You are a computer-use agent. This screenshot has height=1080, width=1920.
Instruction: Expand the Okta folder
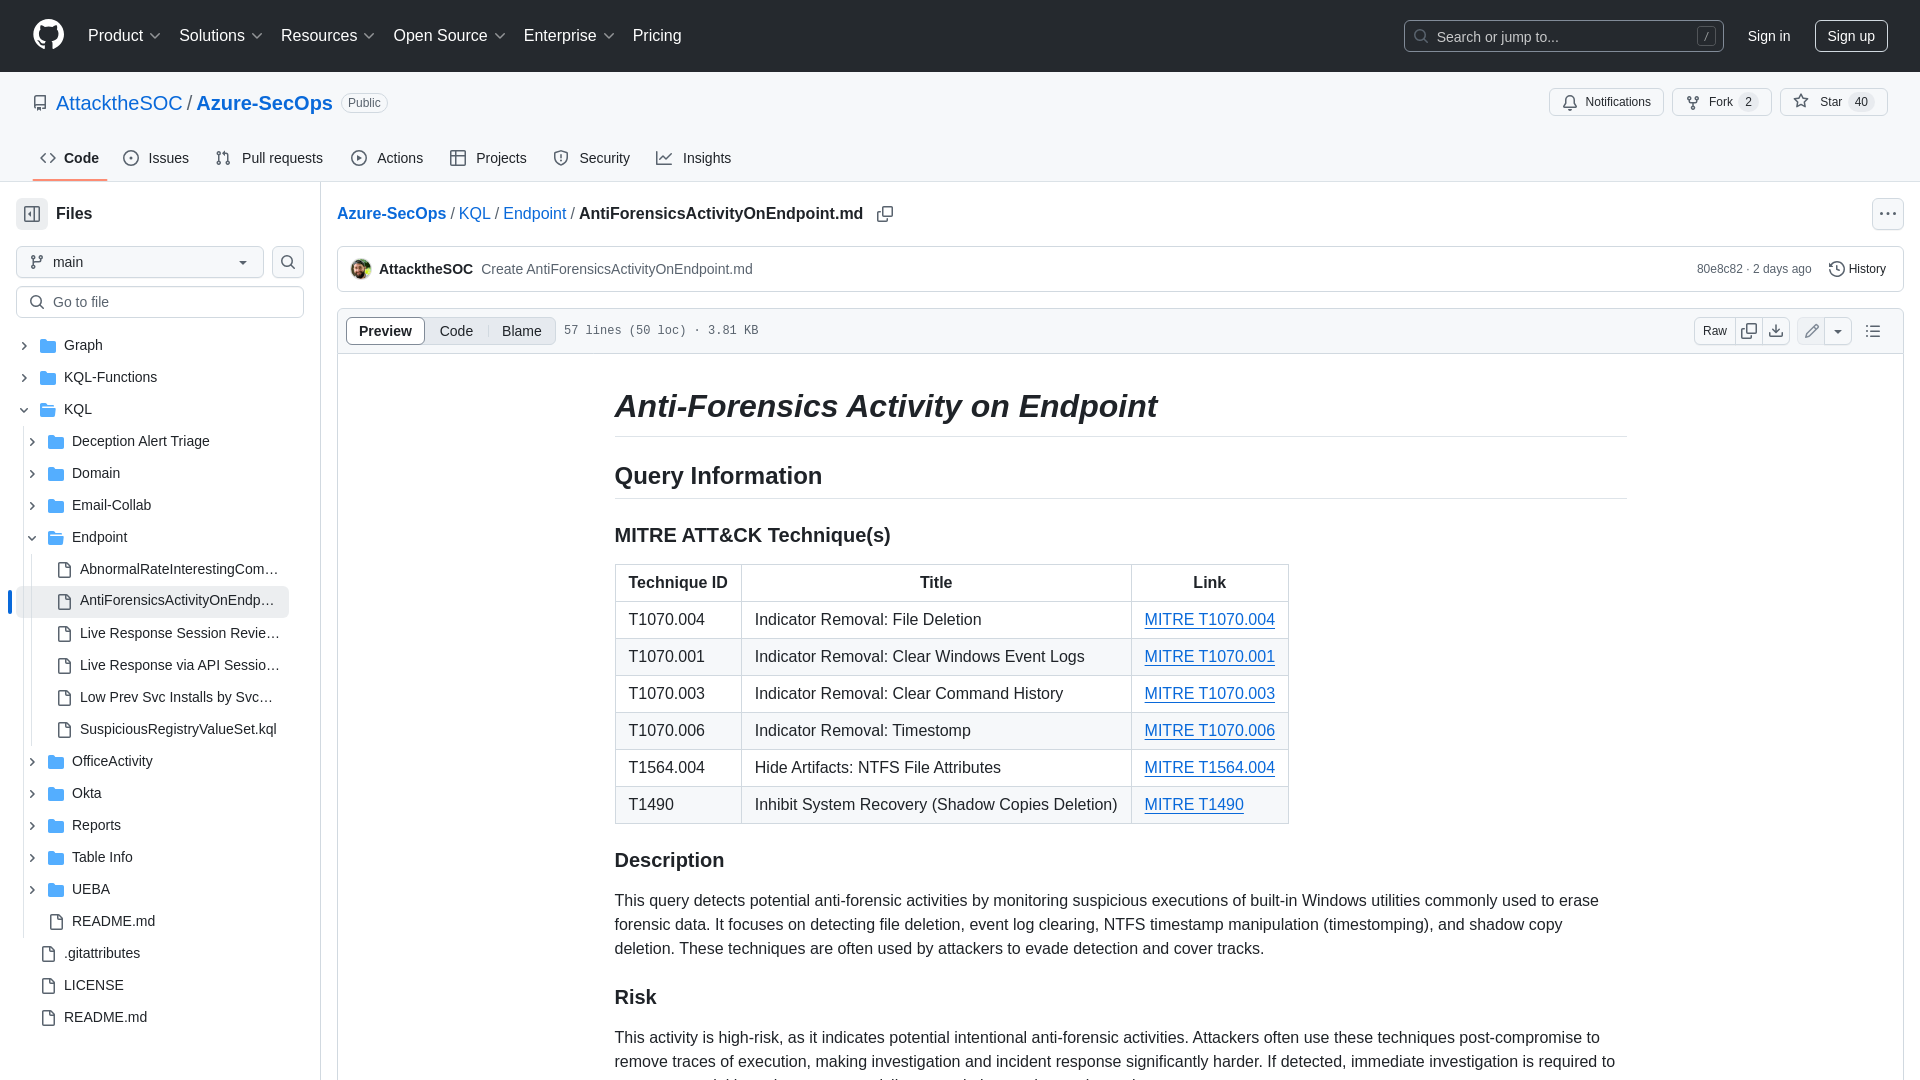[32, 794]
